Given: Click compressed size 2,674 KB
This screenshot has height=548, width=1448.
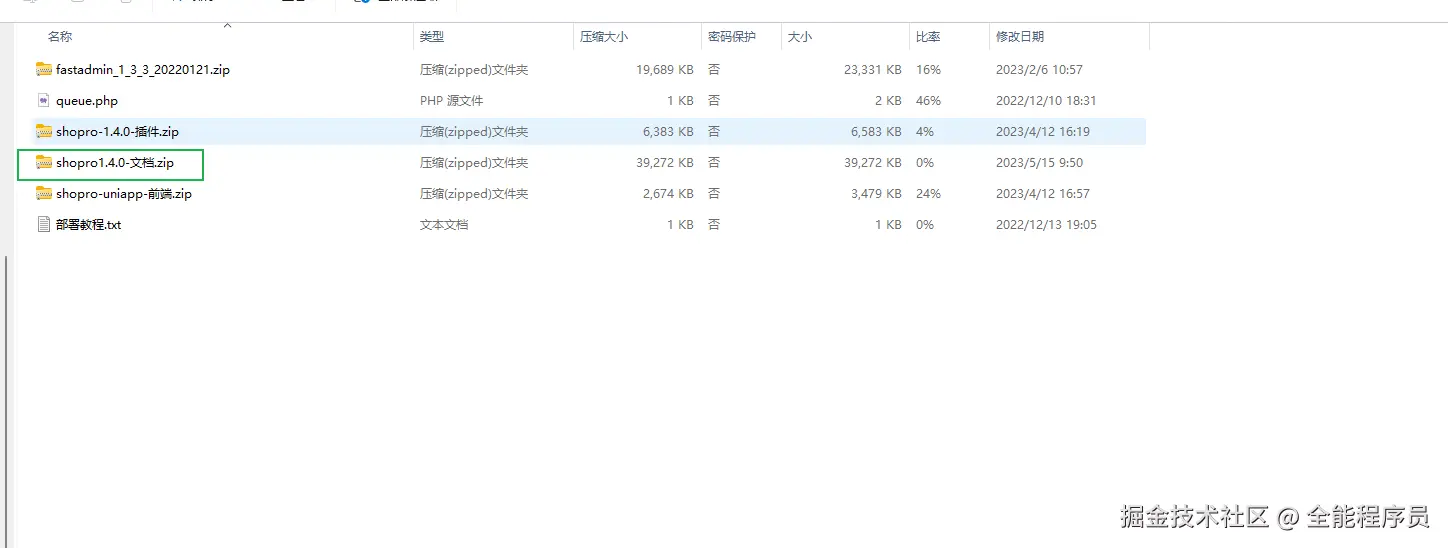Looking at the screenshot, I should click(x=669, y=194).
